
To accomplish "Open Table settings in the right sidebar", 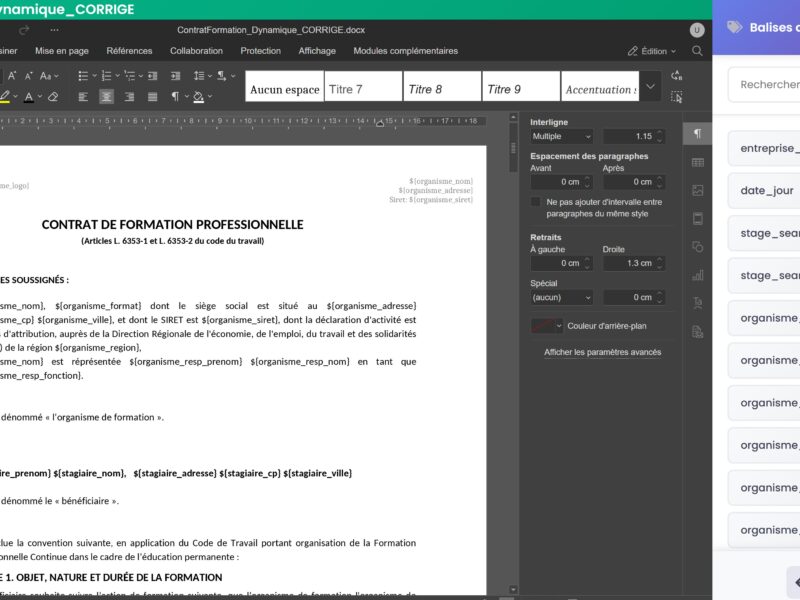I will (x=697, y=162).
